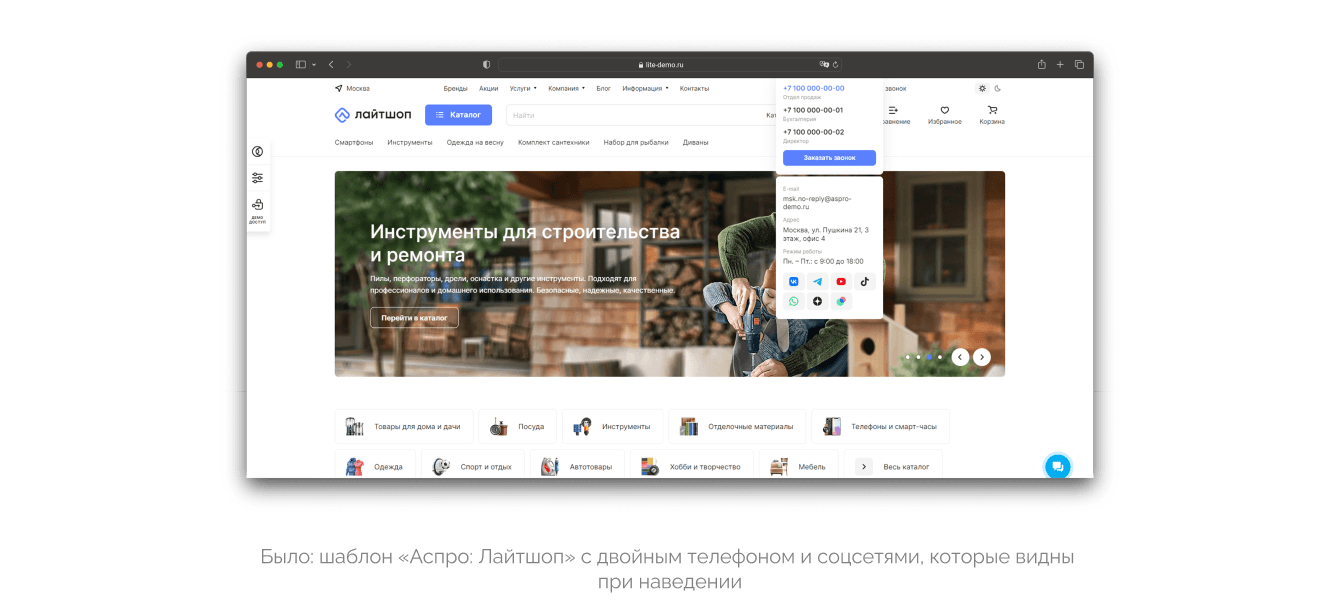Toggle the Safari sidebar panel icon
This screenshot has height=615, width=1340.
coord(300,64)
